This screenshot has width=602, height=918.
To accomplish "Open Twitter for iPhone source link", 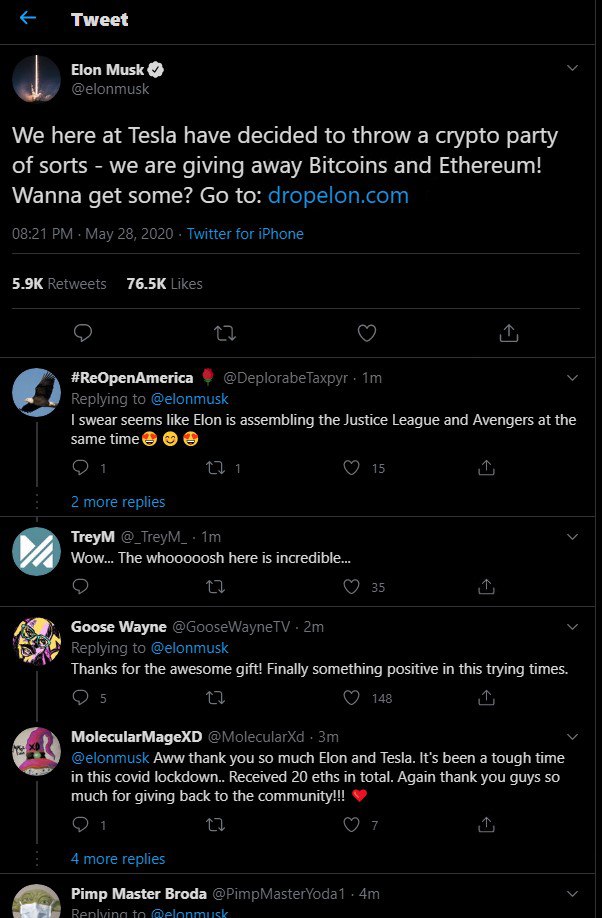I will pyautogui.click(x=245, y=234).
